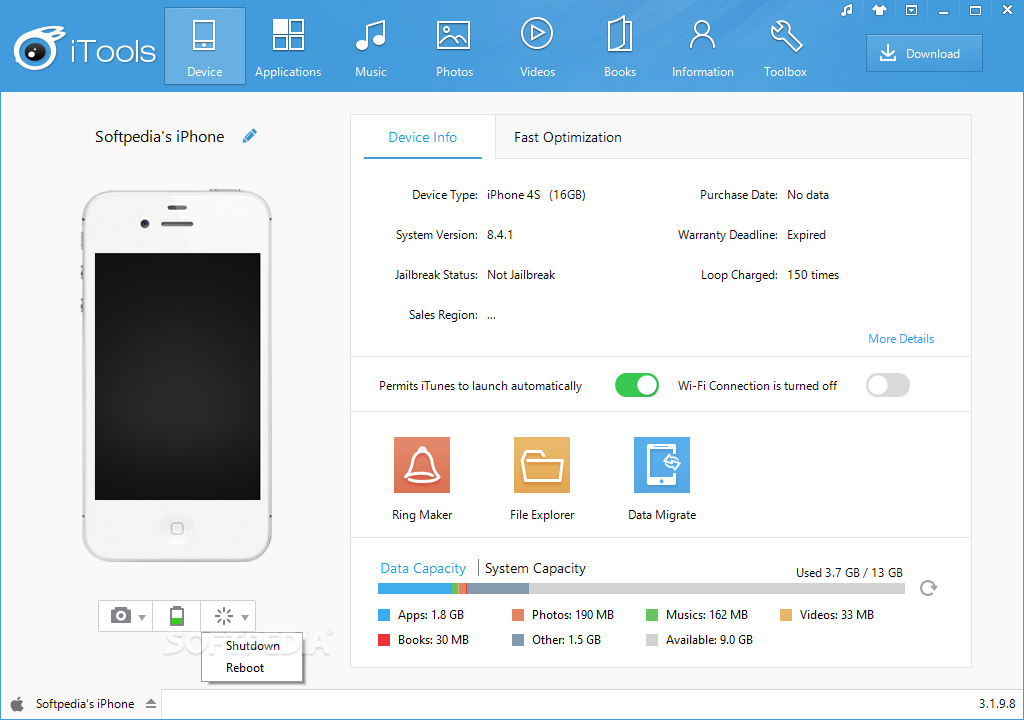Click the '150 times' loop charged value

813,275
